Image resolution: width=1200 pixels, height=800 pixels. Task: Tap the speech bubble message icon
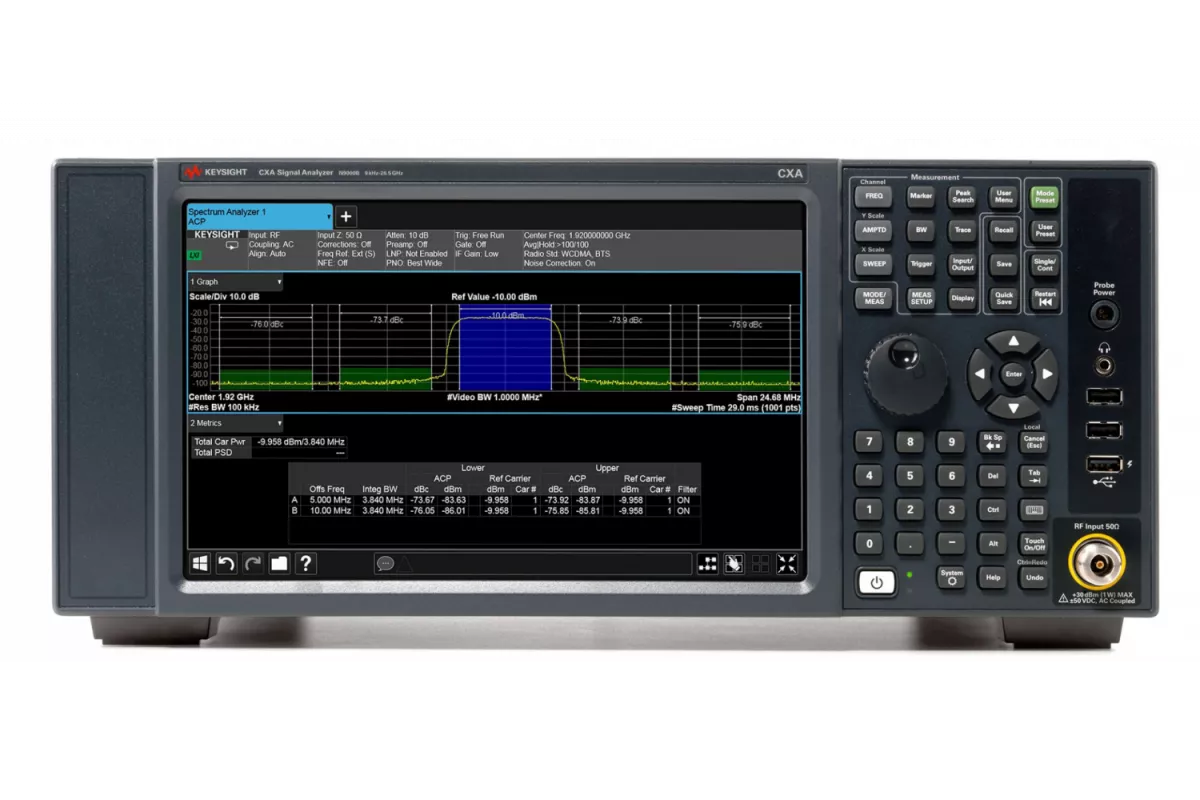pos(385,564)
